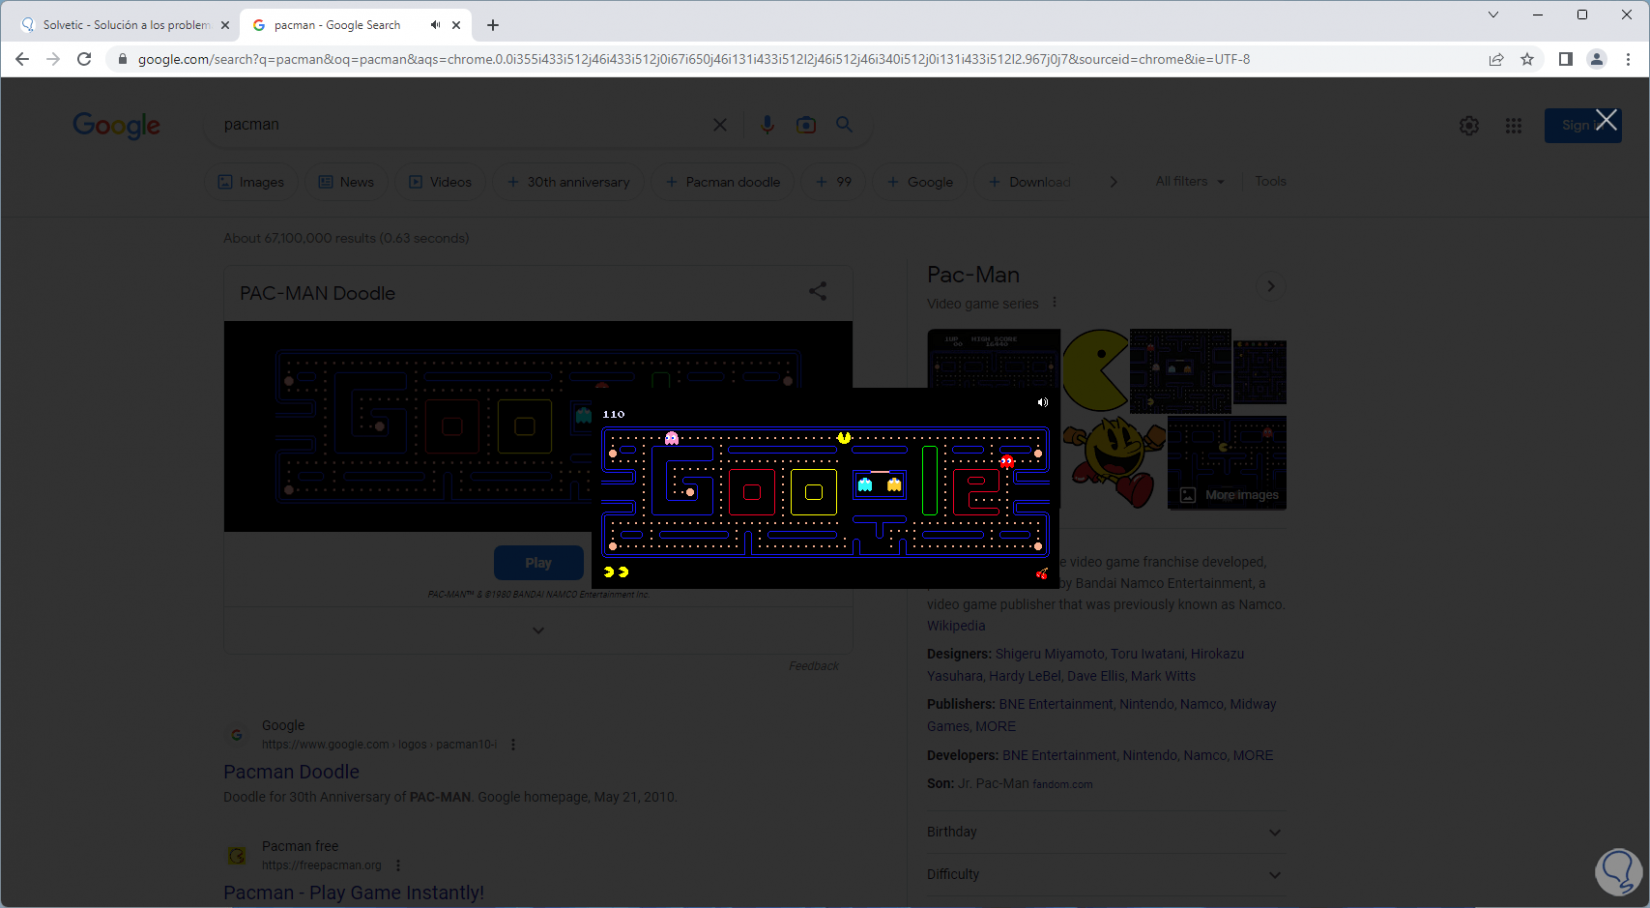Go forward to the next page
The width and height of the screenshot is (1650, 908).
(x=53, y=59)
